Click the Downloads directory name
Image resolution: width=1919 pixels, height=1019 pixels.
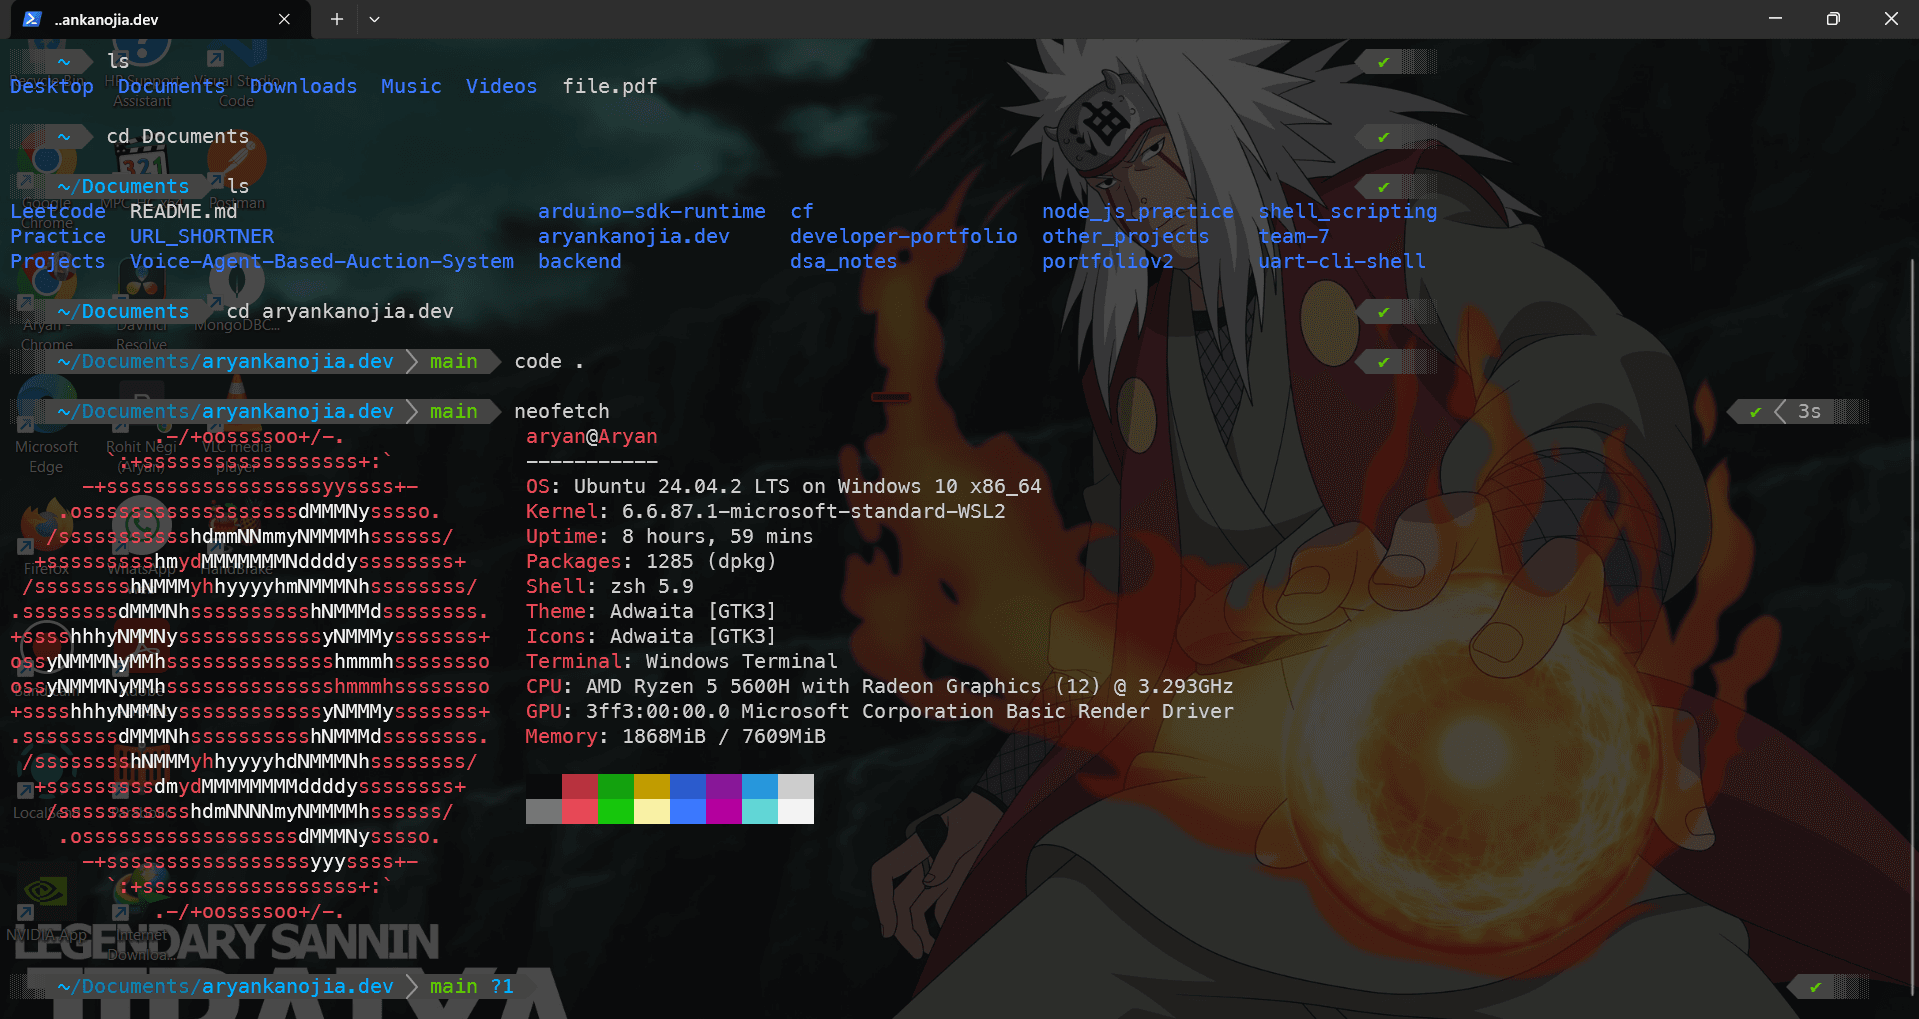303,86
